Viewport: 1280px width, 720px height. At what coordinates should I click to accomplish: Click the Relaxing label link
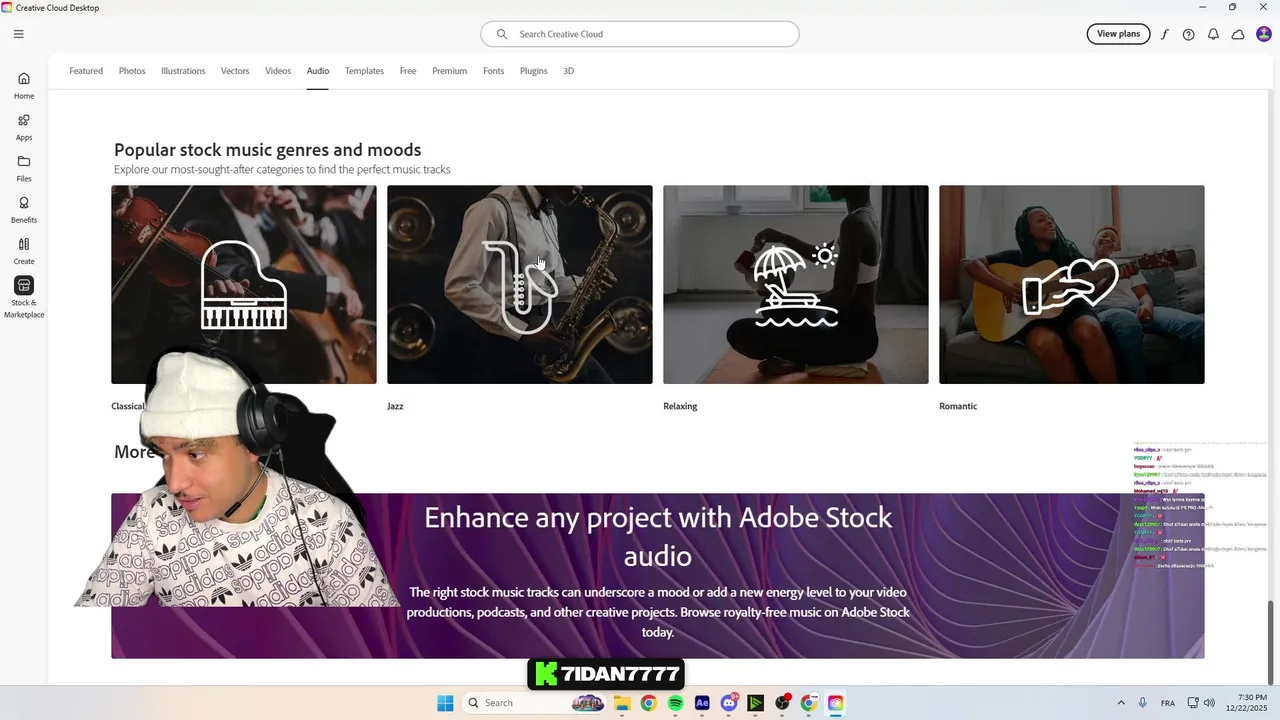pos(680,406)
